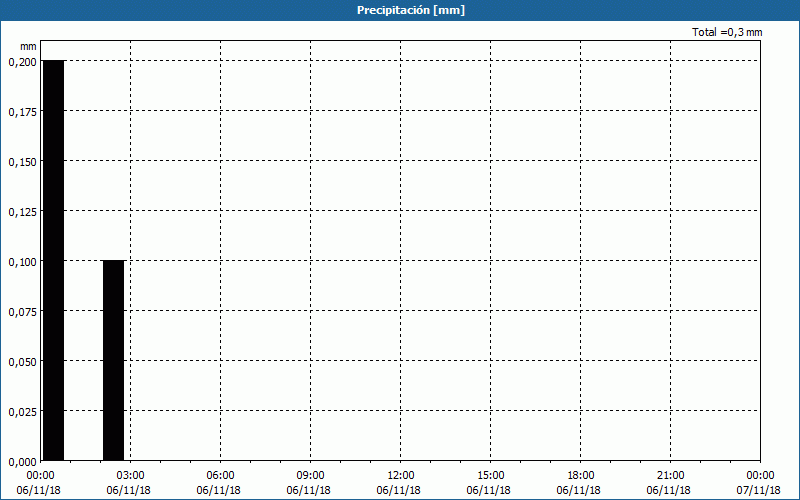Select the 0,100 mm precipitation bar before 03:00

(x=113, y=360)
